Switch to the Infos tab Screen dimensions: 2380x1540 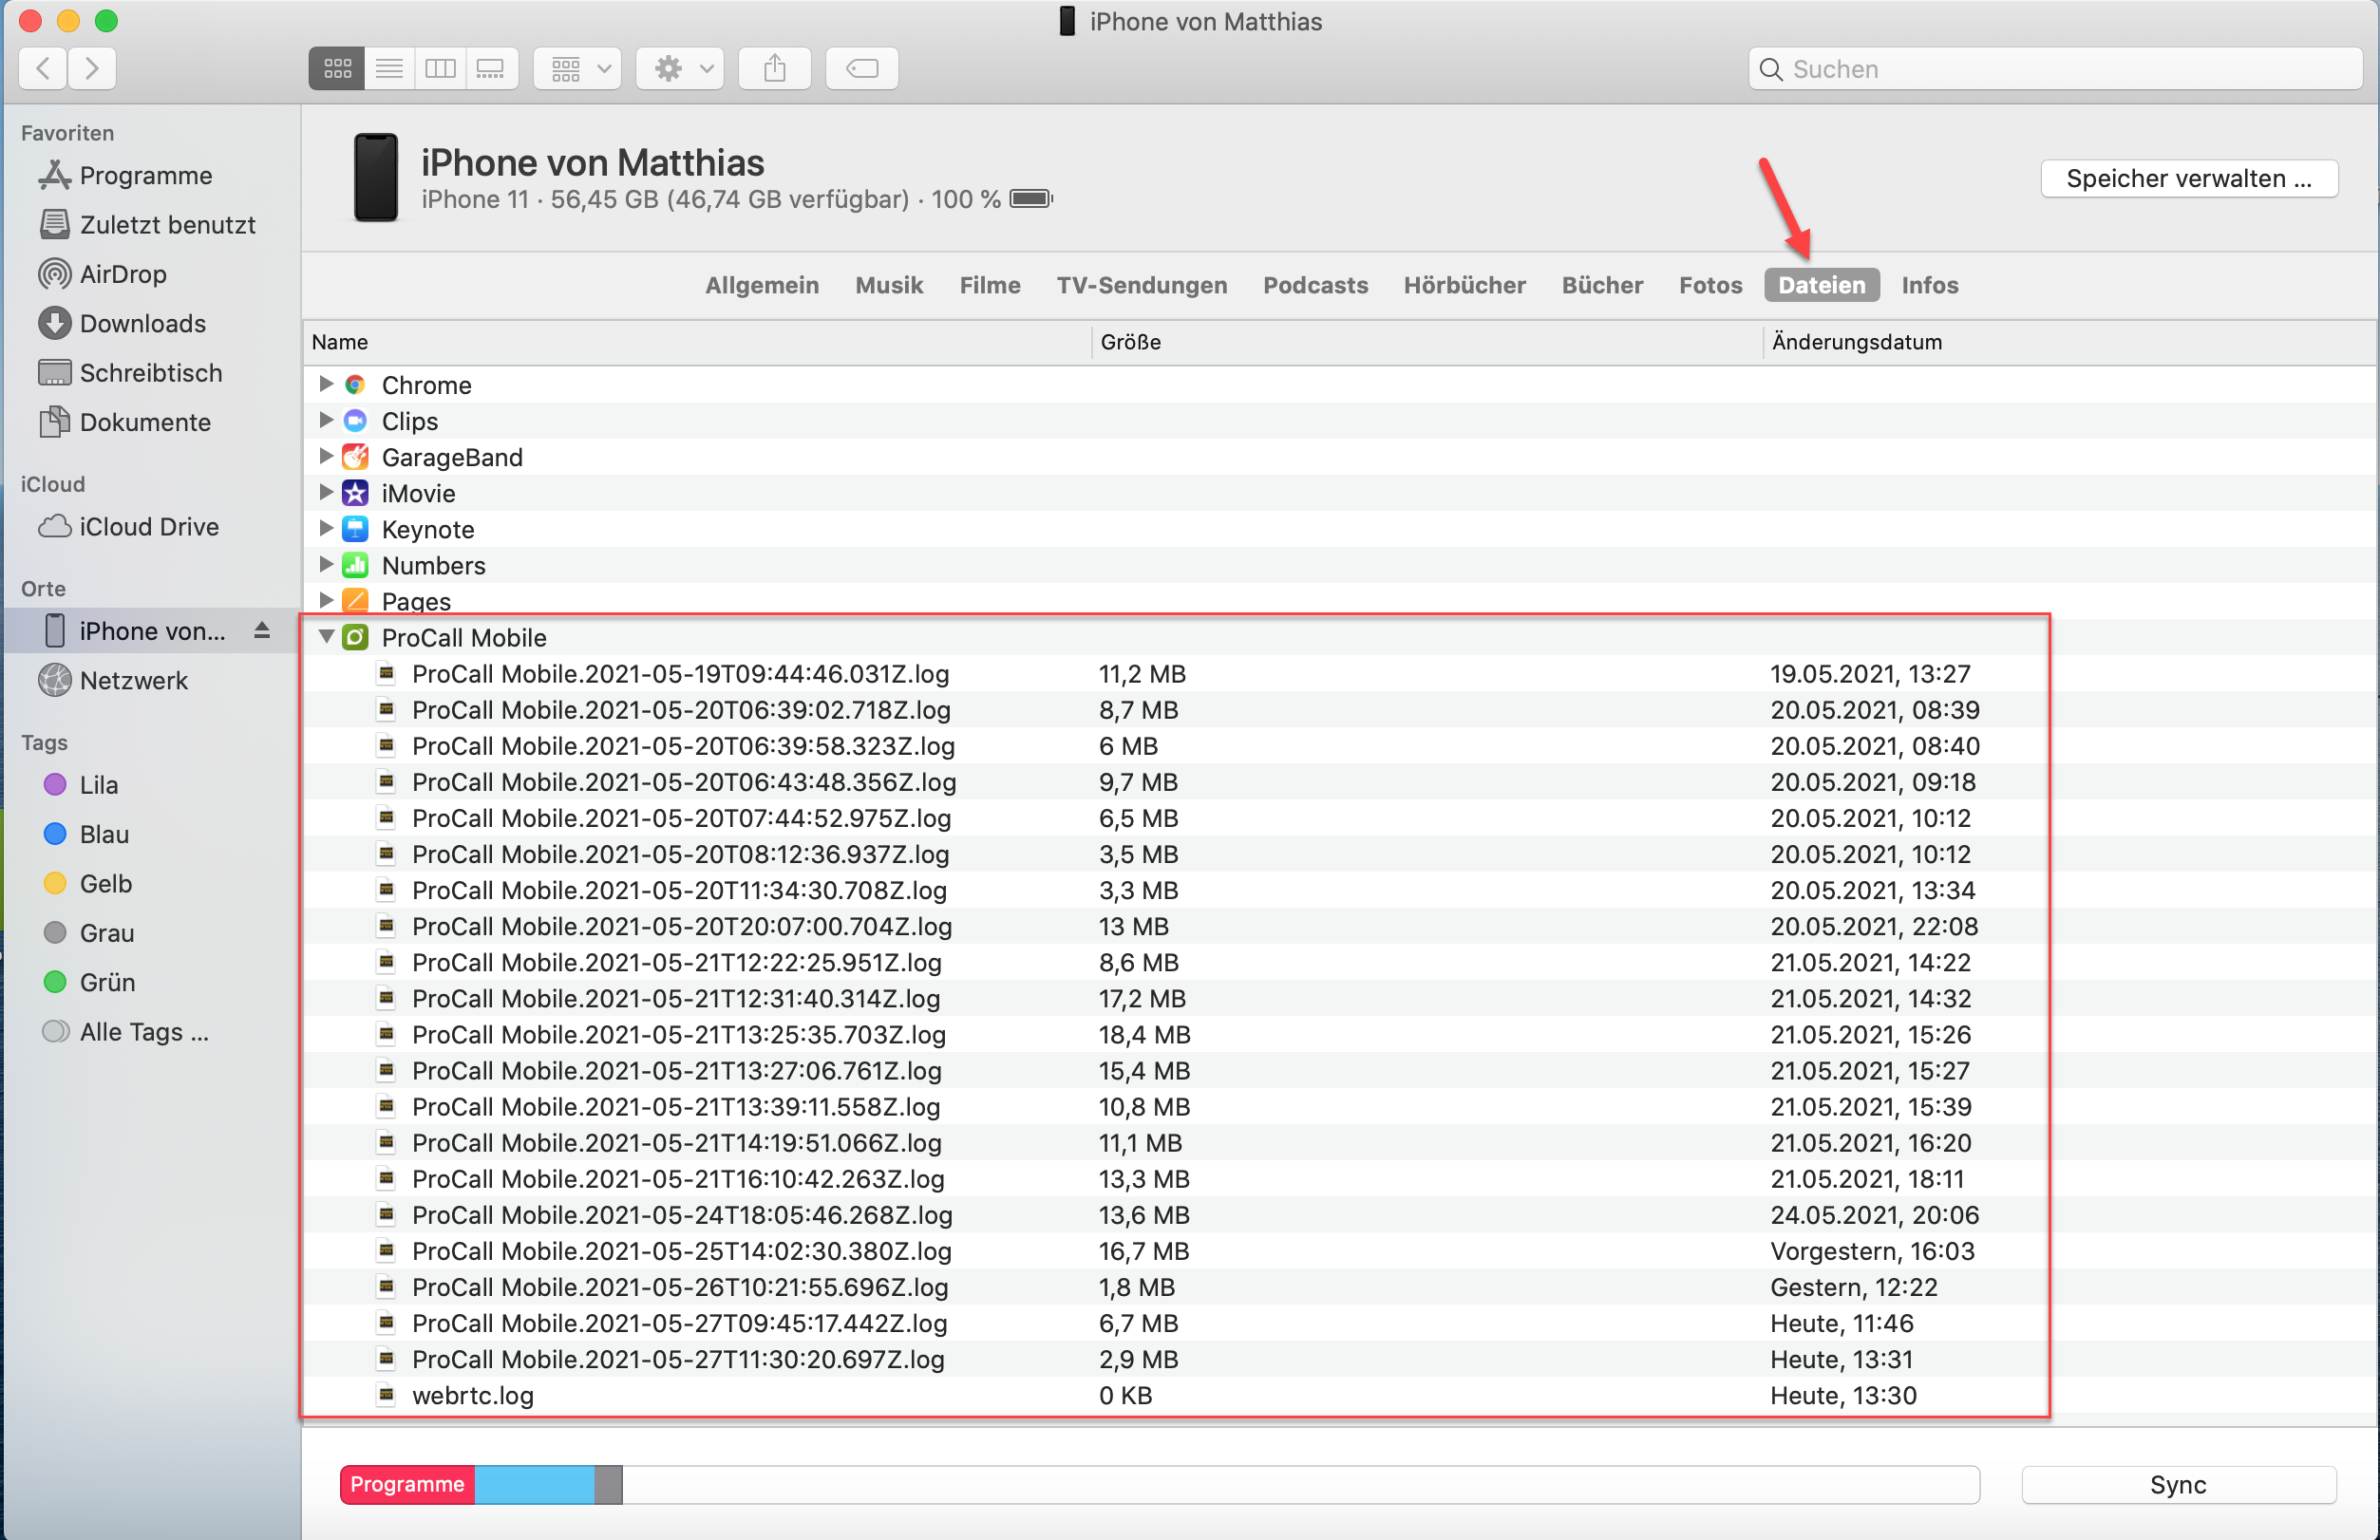point(1929,285)
